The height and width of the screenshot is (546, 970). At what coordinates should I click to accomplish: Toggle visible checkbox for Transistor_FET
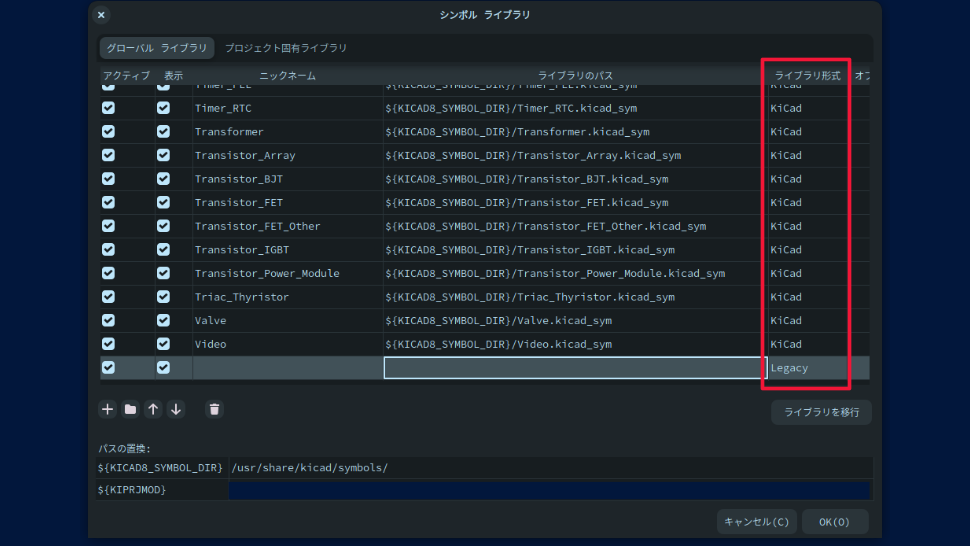coord(163,202)
